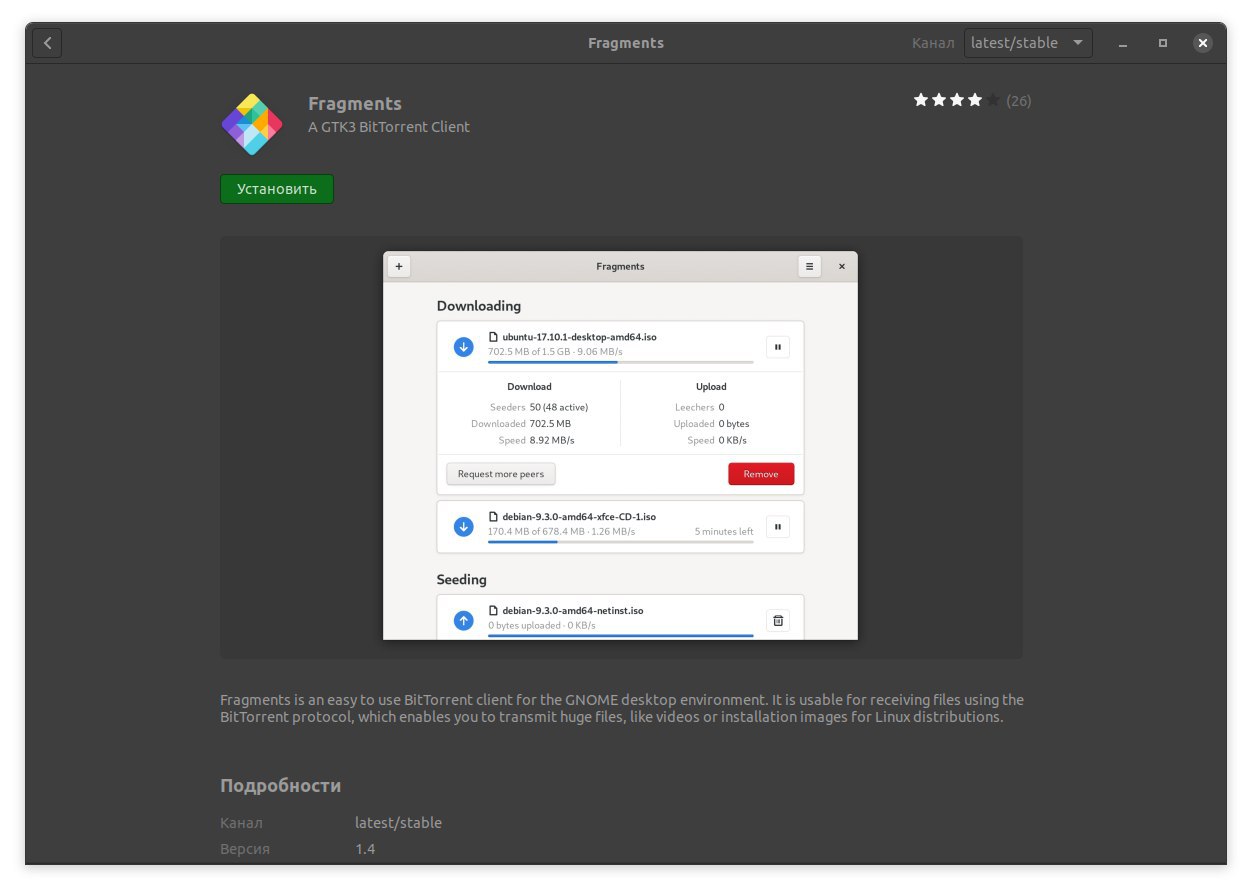
Task: Click the Fragments colorful app icon
Action: [x=251, y=124]
